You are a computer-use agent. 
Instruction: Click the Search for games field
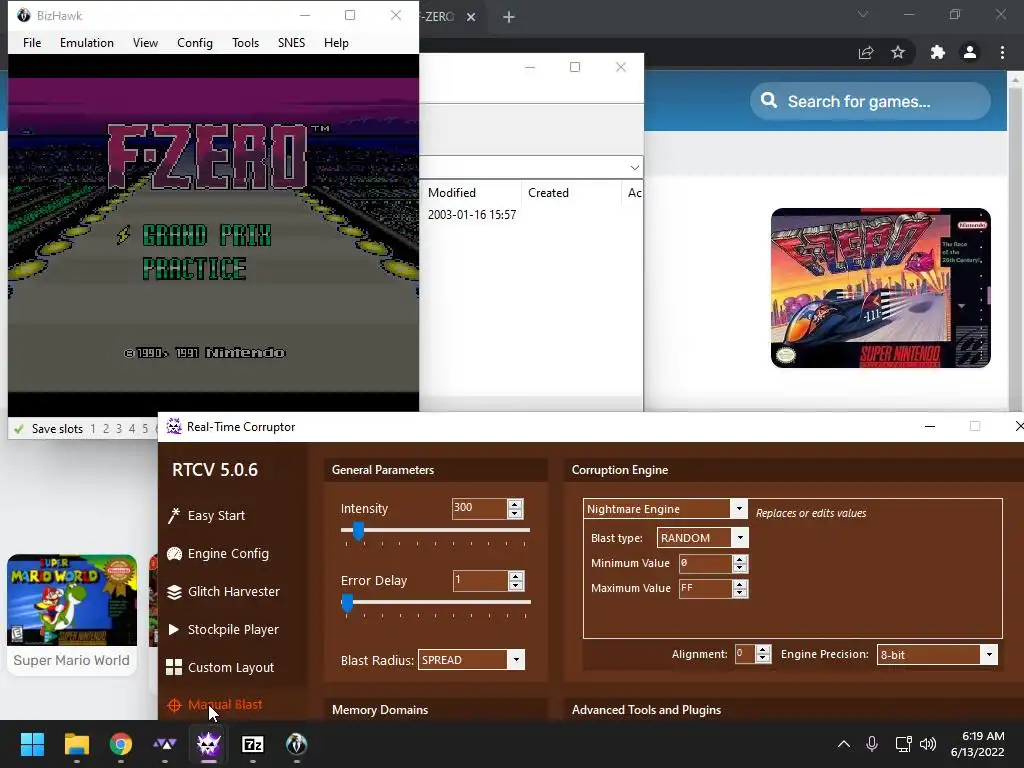point(871,101)
